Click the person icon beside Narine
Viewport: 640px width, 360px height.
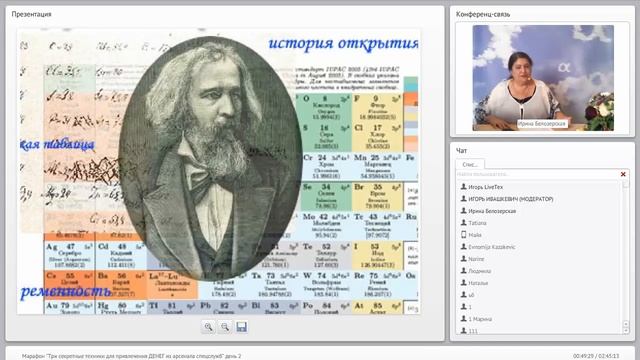(464, 259)
